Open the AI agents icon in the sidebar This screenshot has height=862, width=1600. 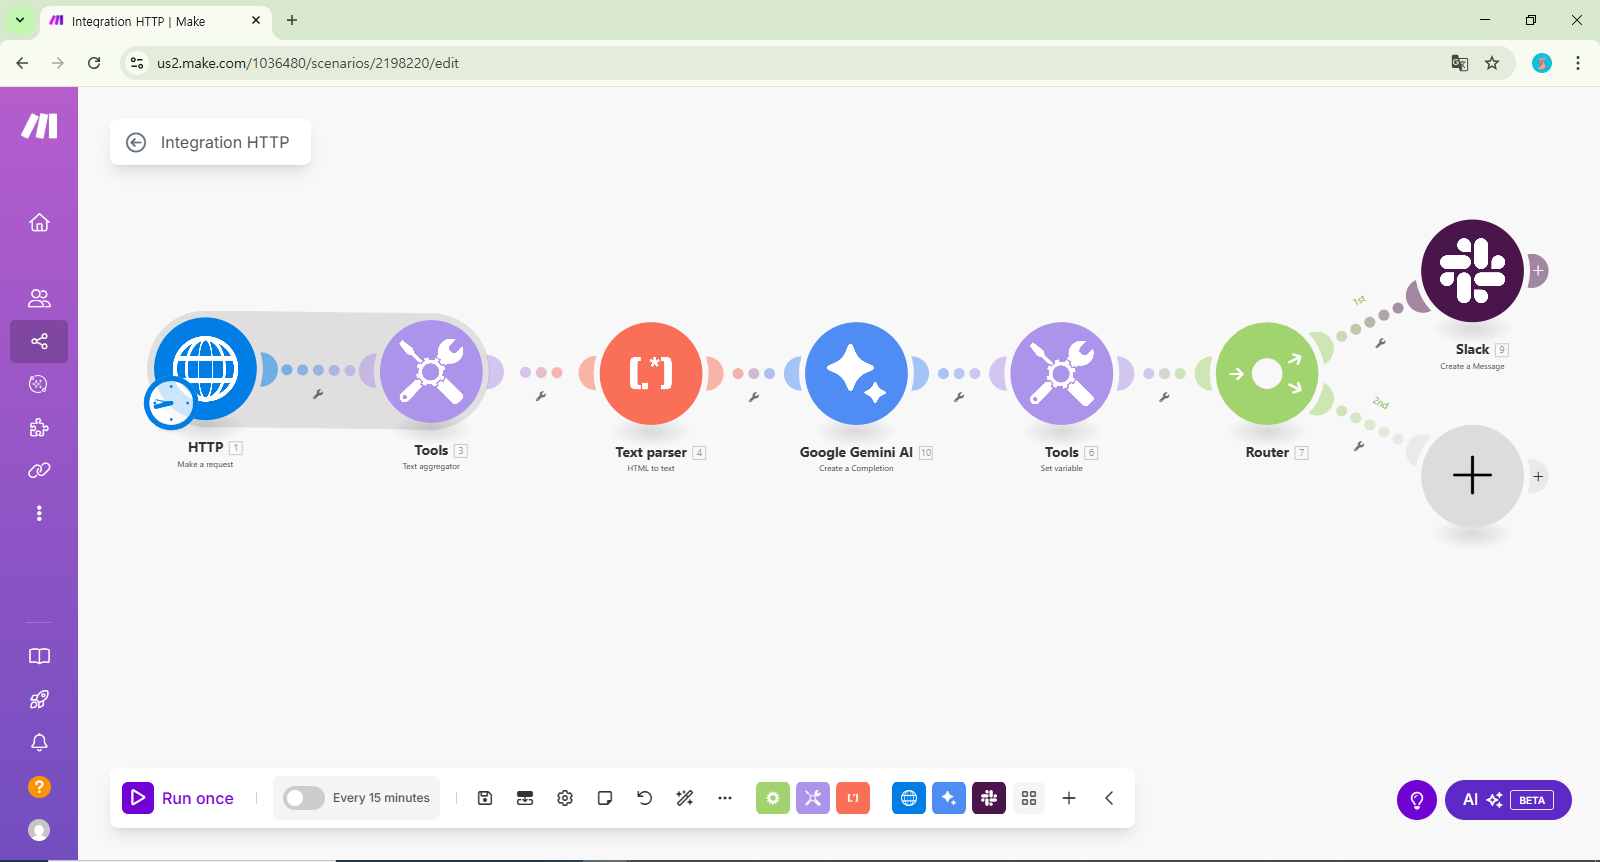39,384
